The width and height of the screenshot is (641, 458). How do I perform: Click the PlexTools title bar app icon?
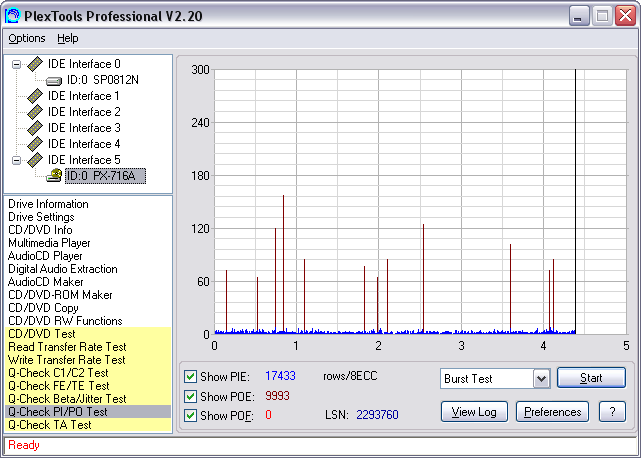[12, 16]
